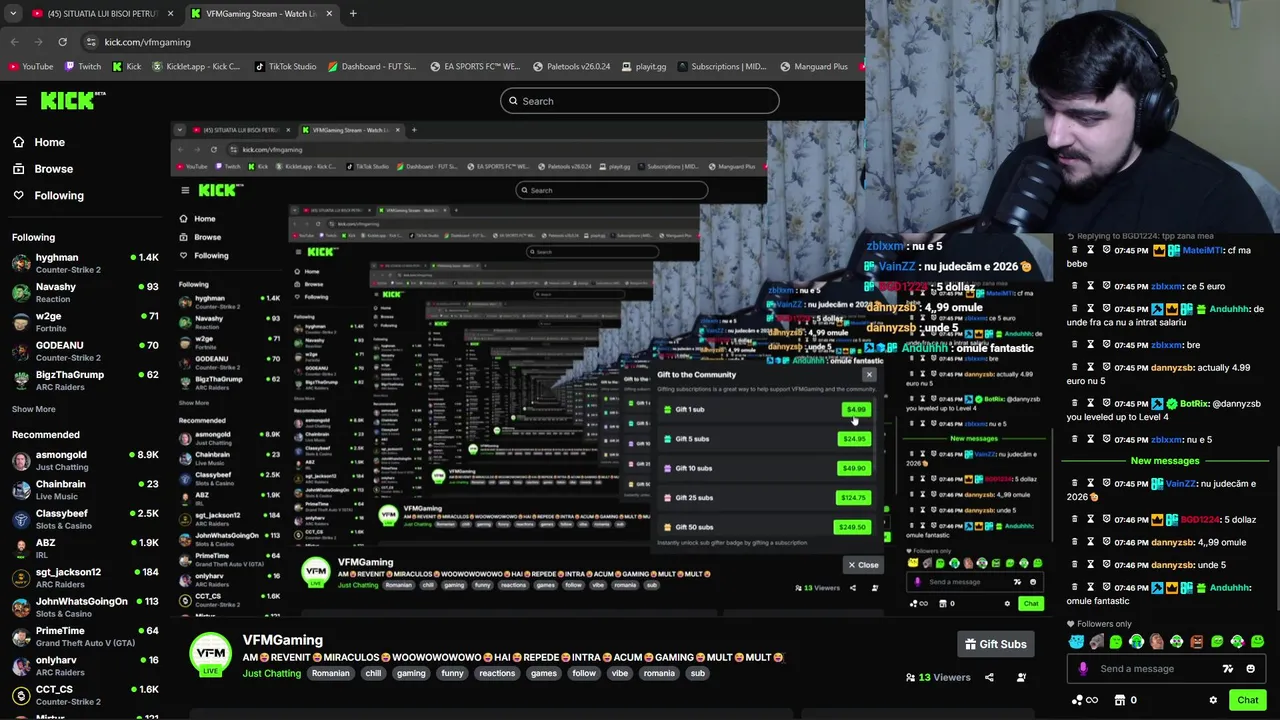Open sgt_jackson12 recommended channel
The height and width of the screenshot is (720, 1280).
[85, 577]
